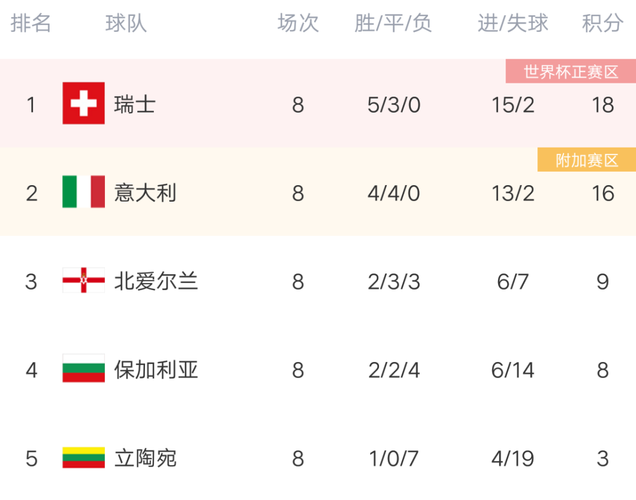Select the 附加赛区 orange badge
This screenshot has width=636, height=500.
tap(587, 160)
